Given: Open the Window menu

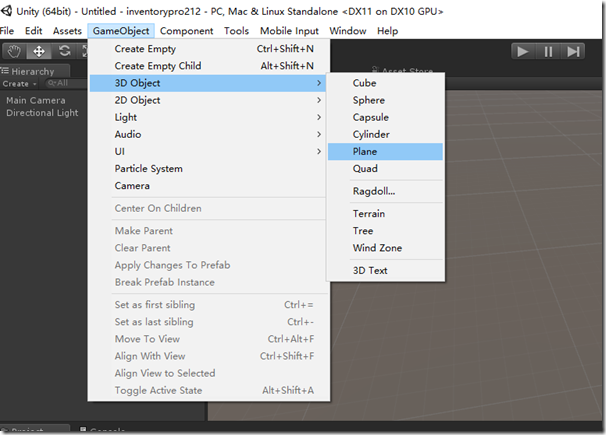Looking at the screenshot, I should 348,31.
